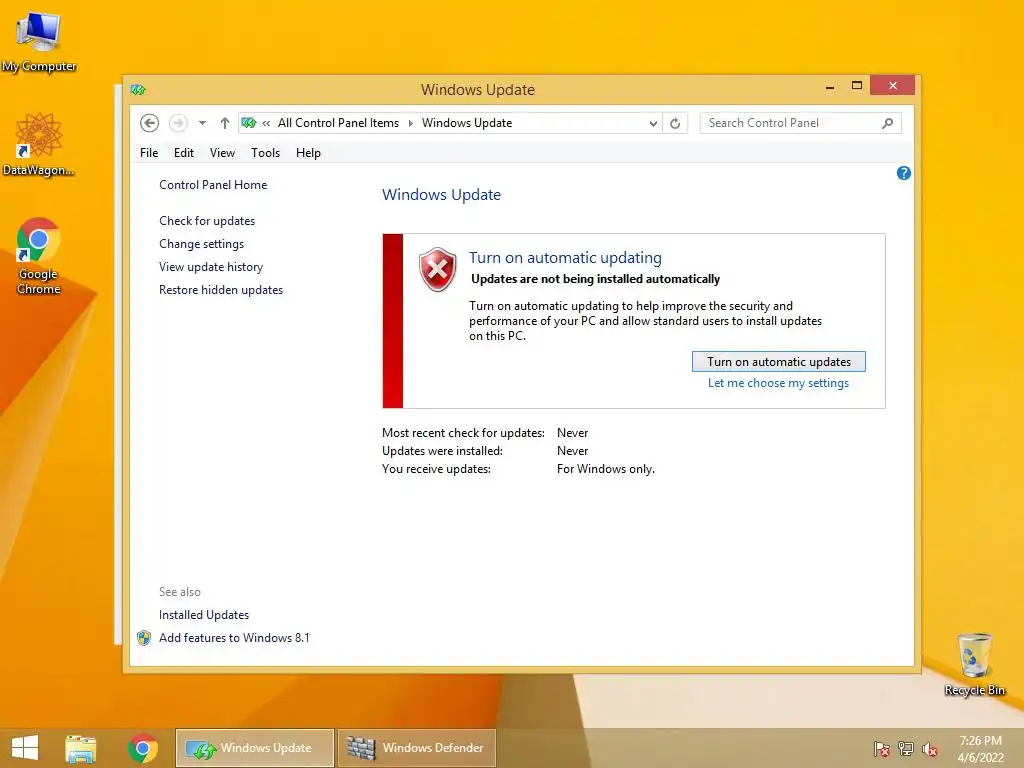Click Most recent check for updates label
1024x768 pixels.
(463, 433)
